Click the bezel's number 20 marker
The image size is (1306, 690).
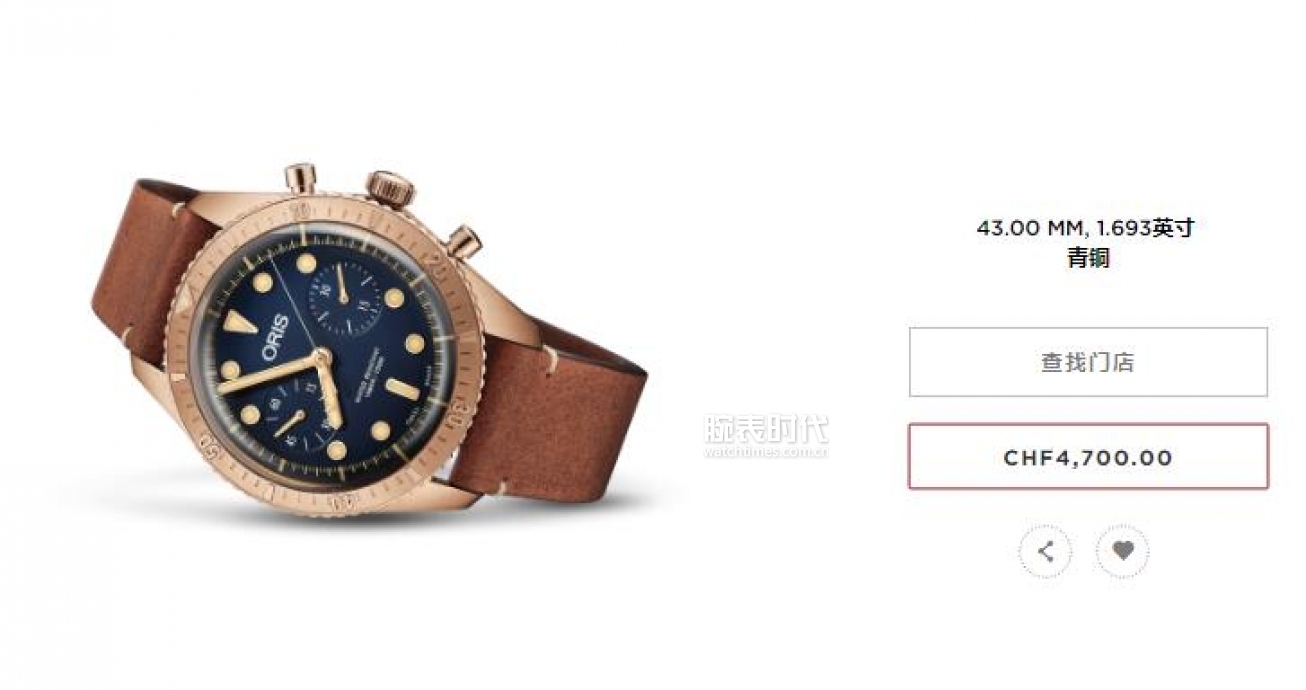pos(434,258)
